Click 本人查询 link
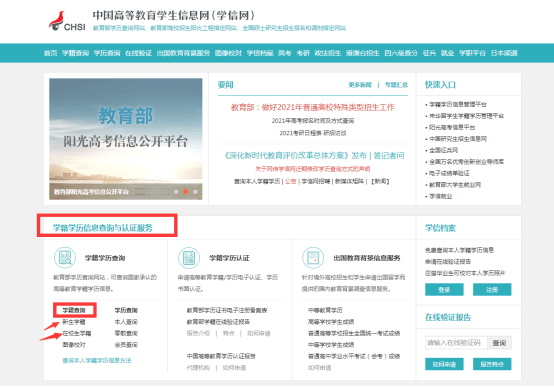The image size is (554, 387). 126,322
